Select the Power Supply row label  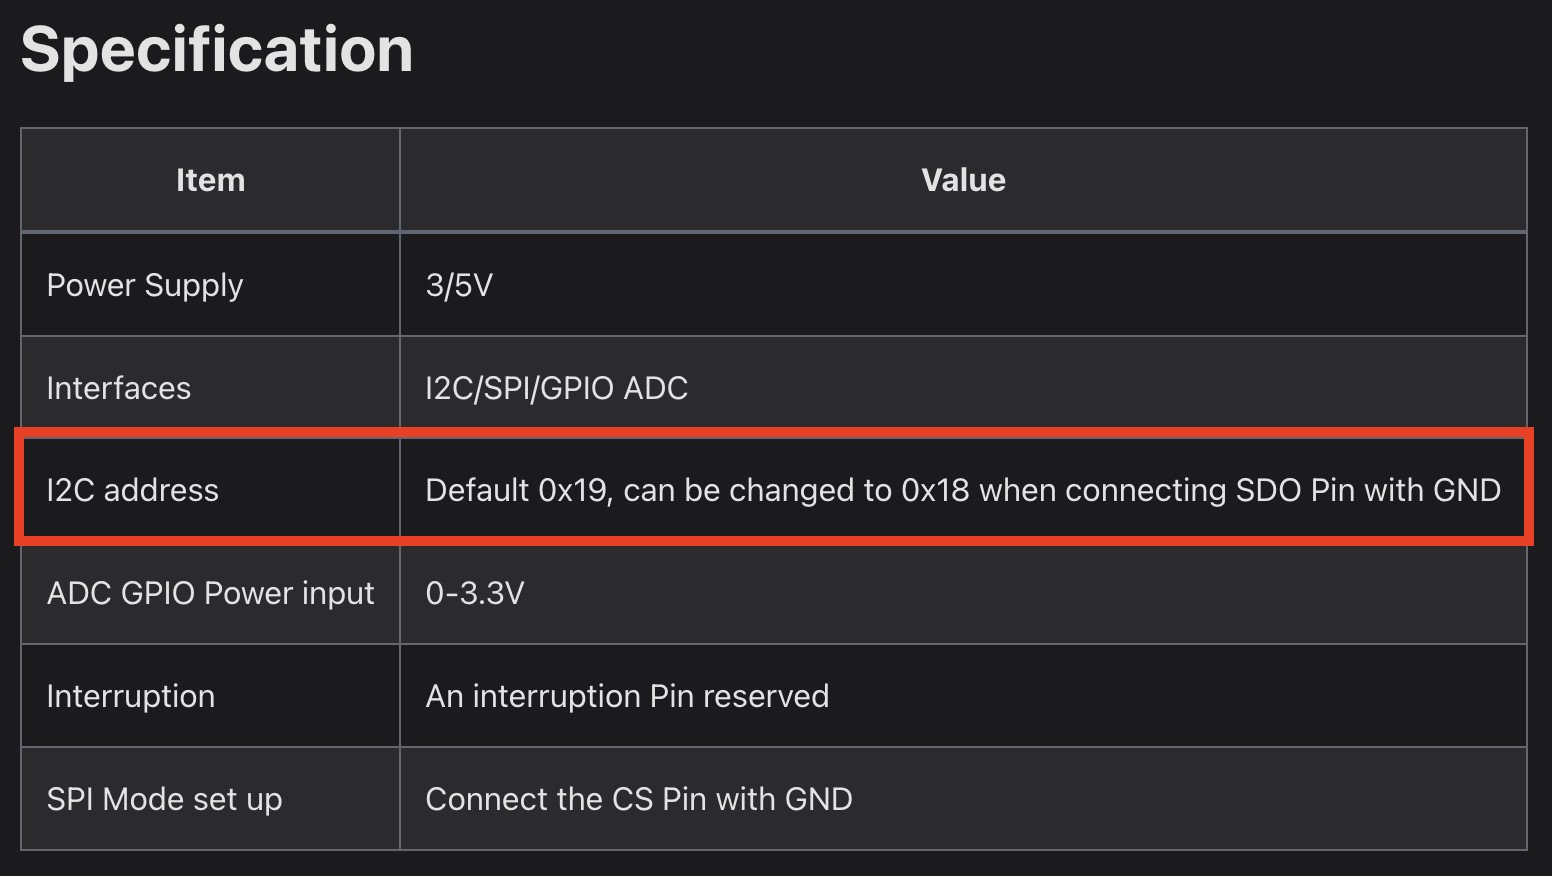[145, 285]
